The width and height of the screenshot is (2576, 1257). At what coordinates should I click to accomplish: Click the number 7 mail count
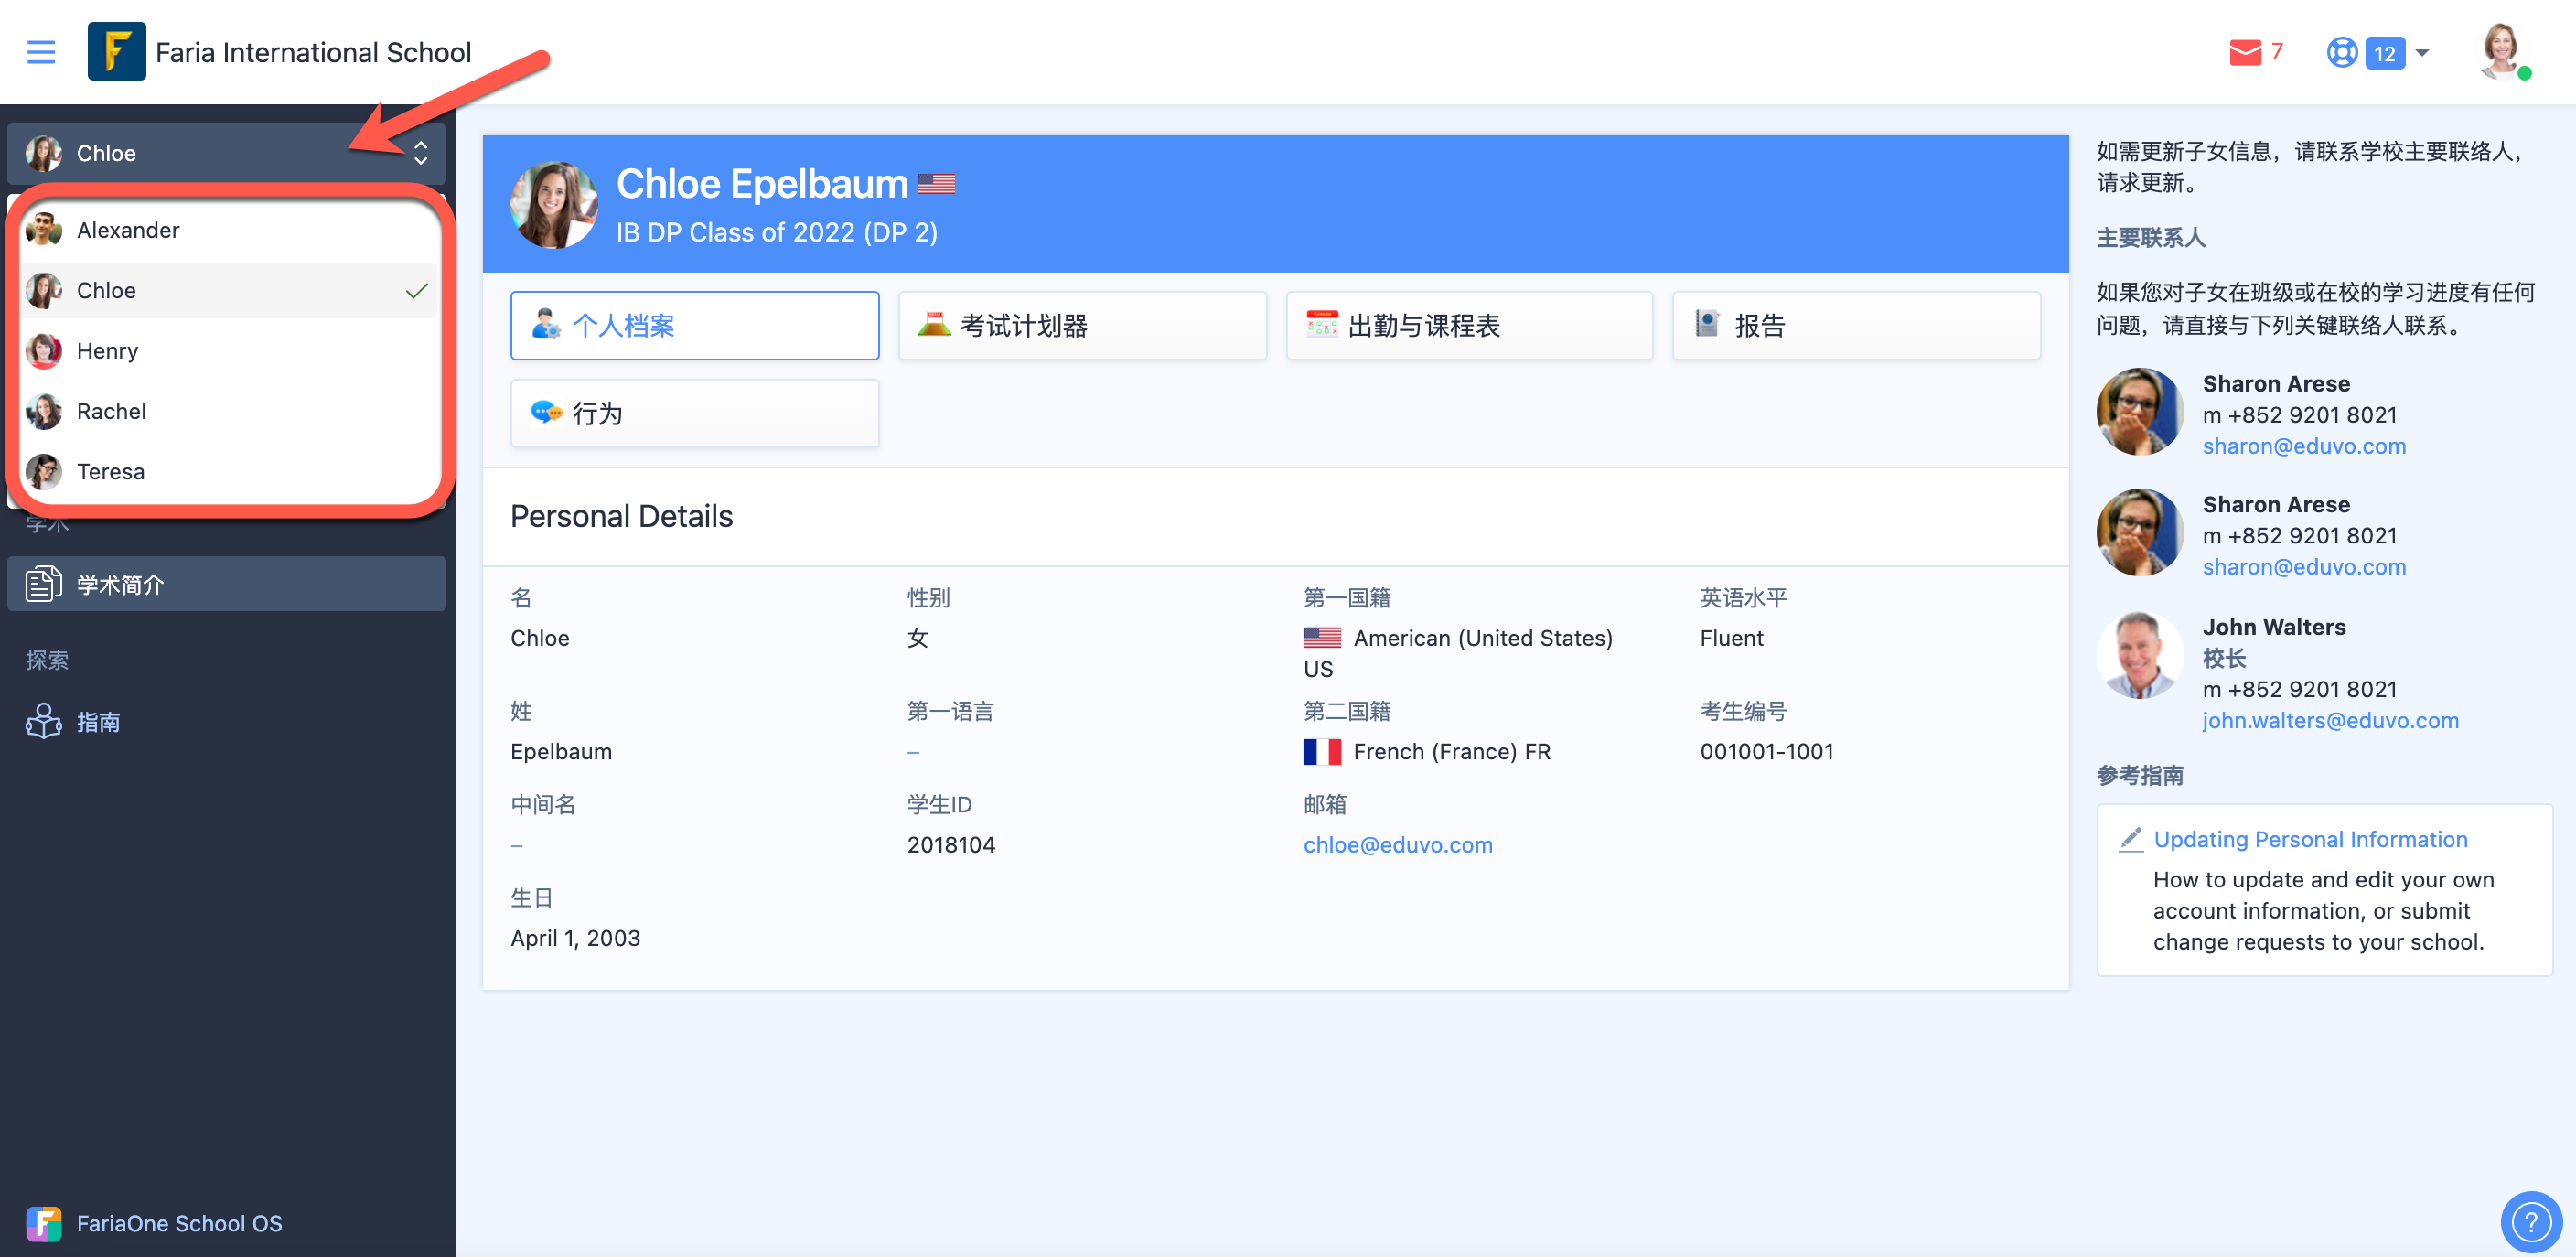coord(2276,51)
